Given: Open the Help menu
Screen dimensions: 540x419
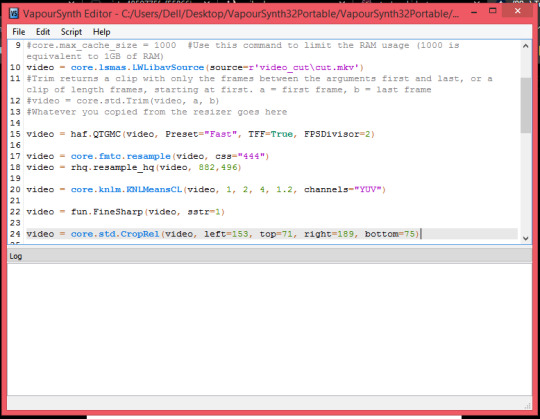Looking at the screenshot, I should click(102, 32).
